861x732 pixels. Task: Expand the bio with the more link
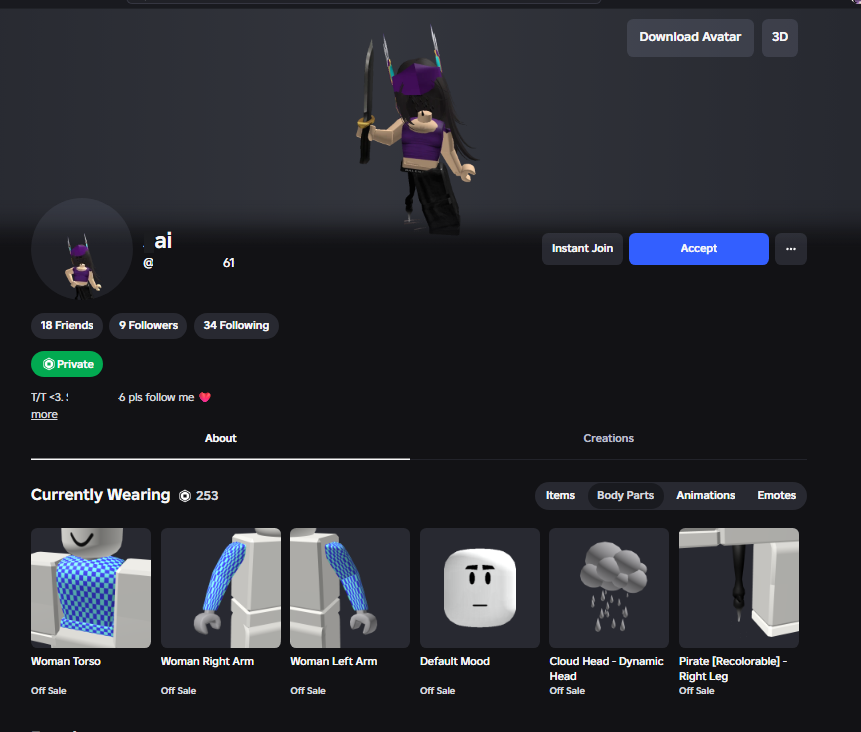(x=44, y=415)
